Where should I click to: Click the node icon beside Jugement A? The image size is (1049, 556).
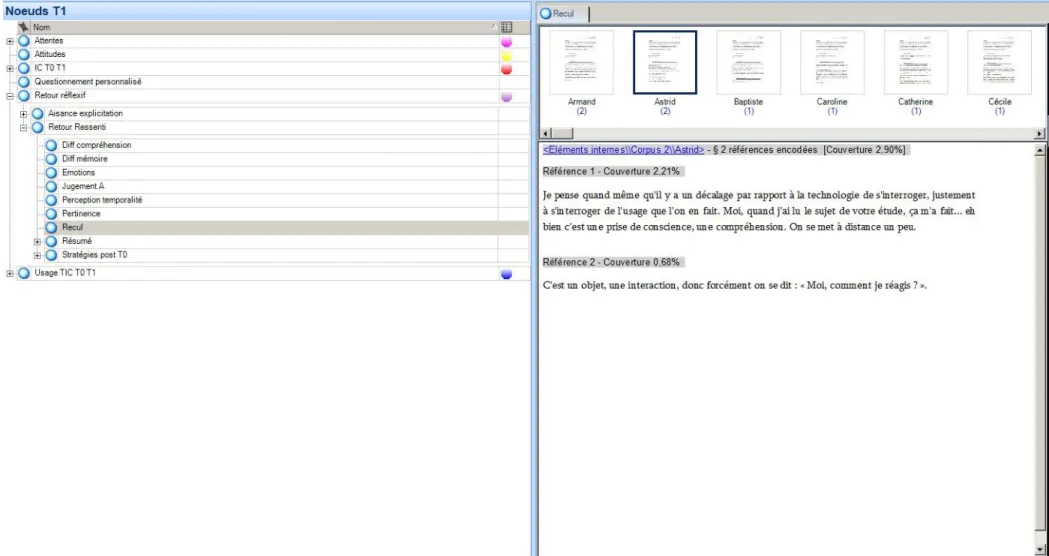point(51,187)
